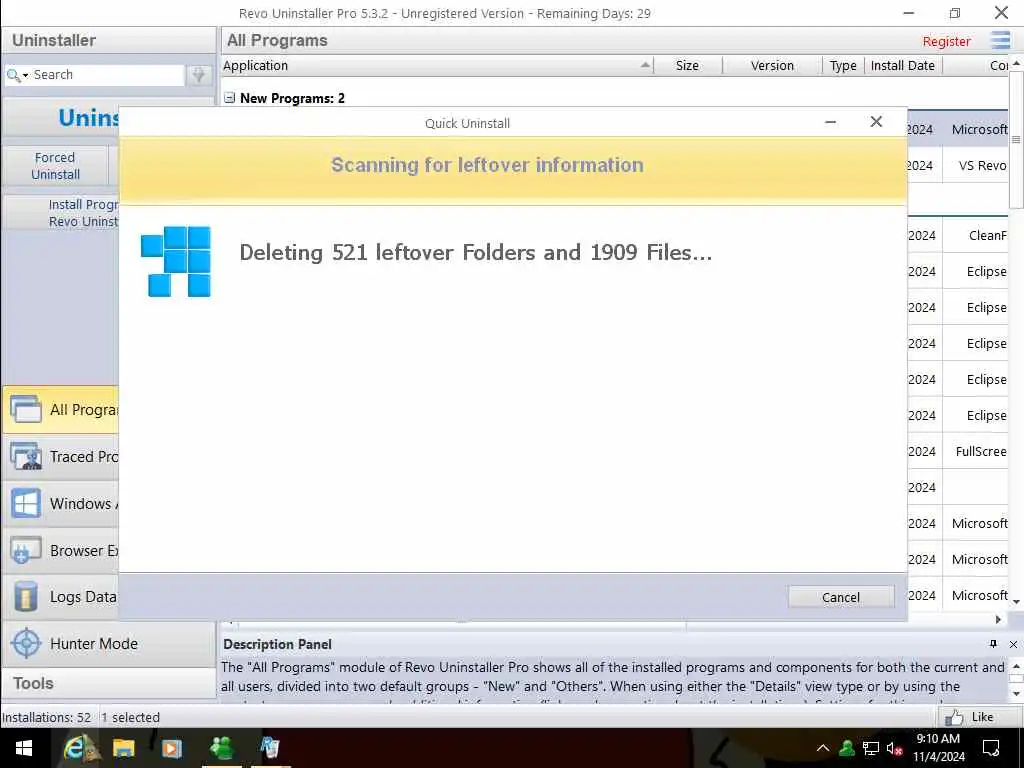Select the Install Date column header
Image resolution: width=1024 pixels, height=768 pixels.
tap(903, 65)
